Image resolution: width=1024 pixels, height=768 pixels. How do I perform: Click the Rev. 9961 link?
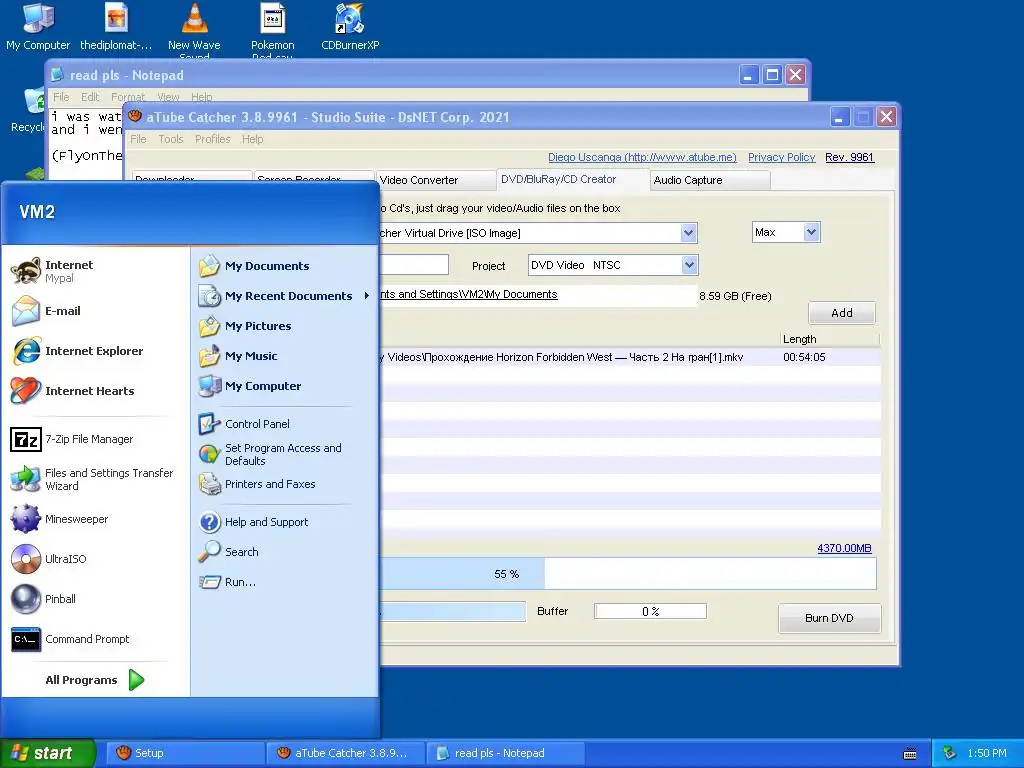[849, 157]
